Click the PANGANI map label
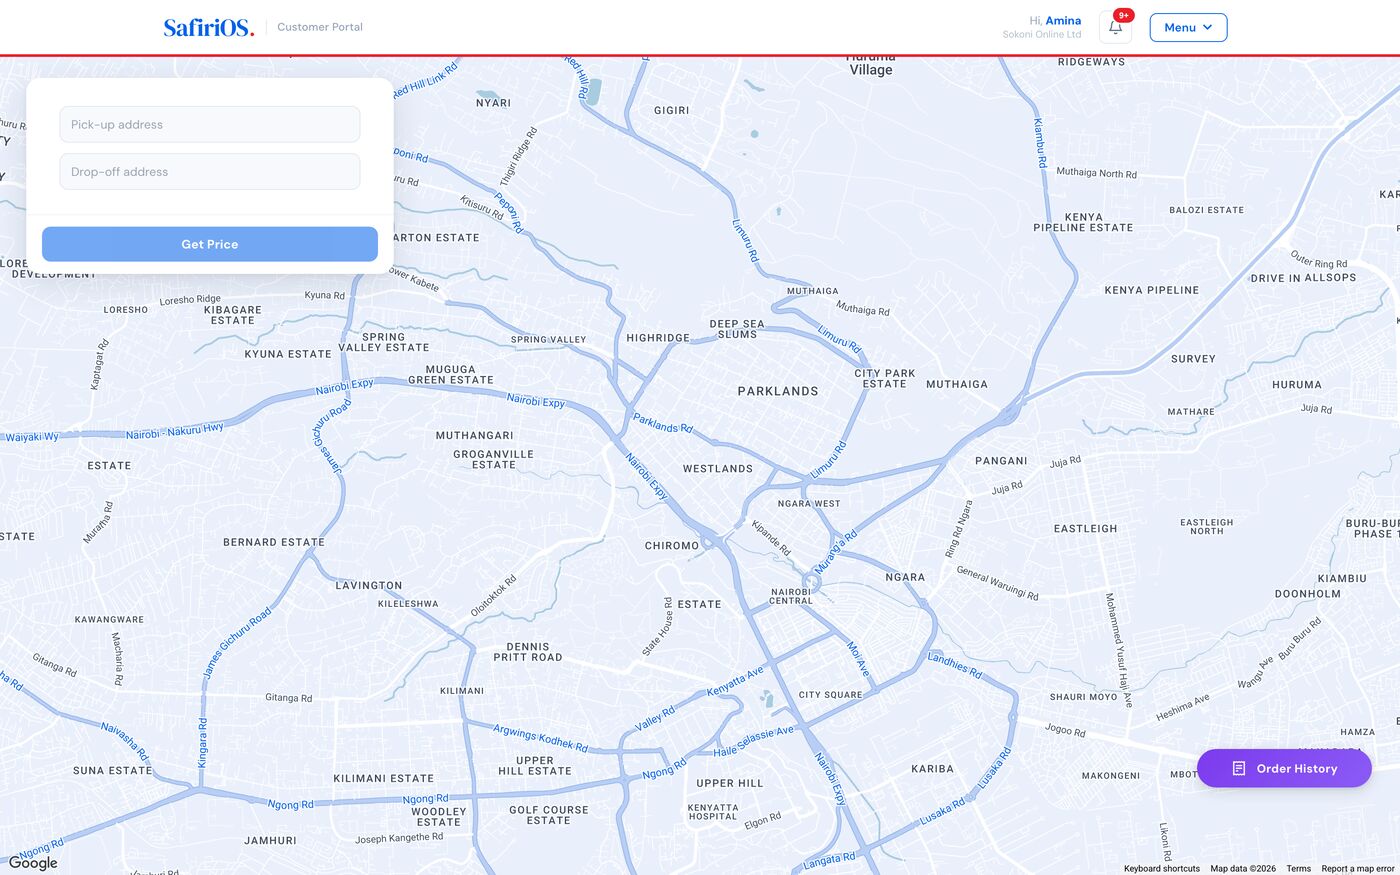This screenshot has width=1400, height=875. (1001, 461)
